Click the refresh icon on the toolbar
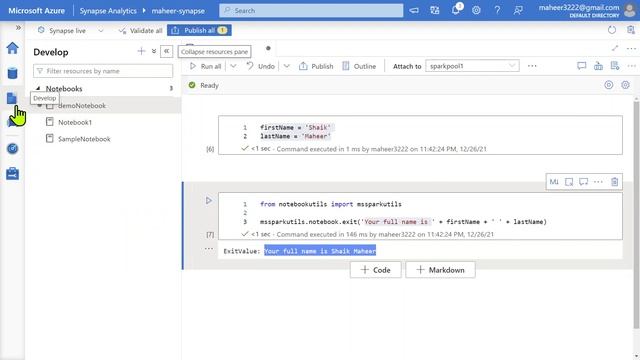 point(612,30)
